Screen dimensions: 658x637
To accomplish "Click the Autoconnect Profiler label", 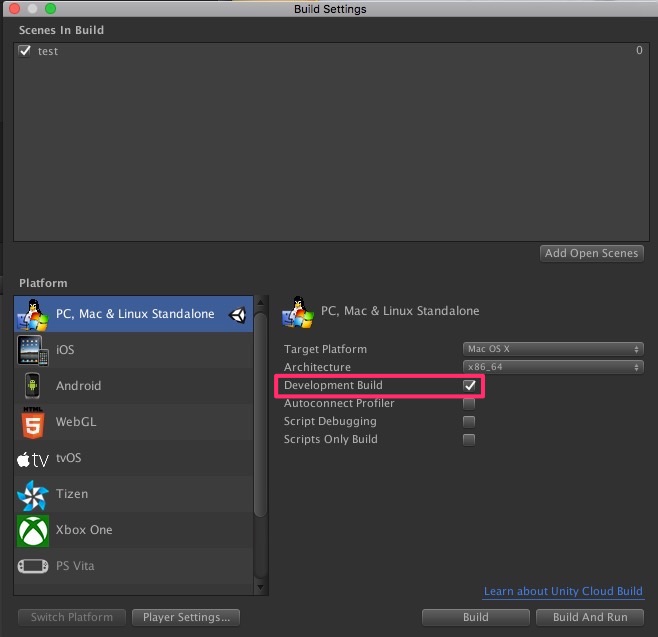I will pos(339,403).
